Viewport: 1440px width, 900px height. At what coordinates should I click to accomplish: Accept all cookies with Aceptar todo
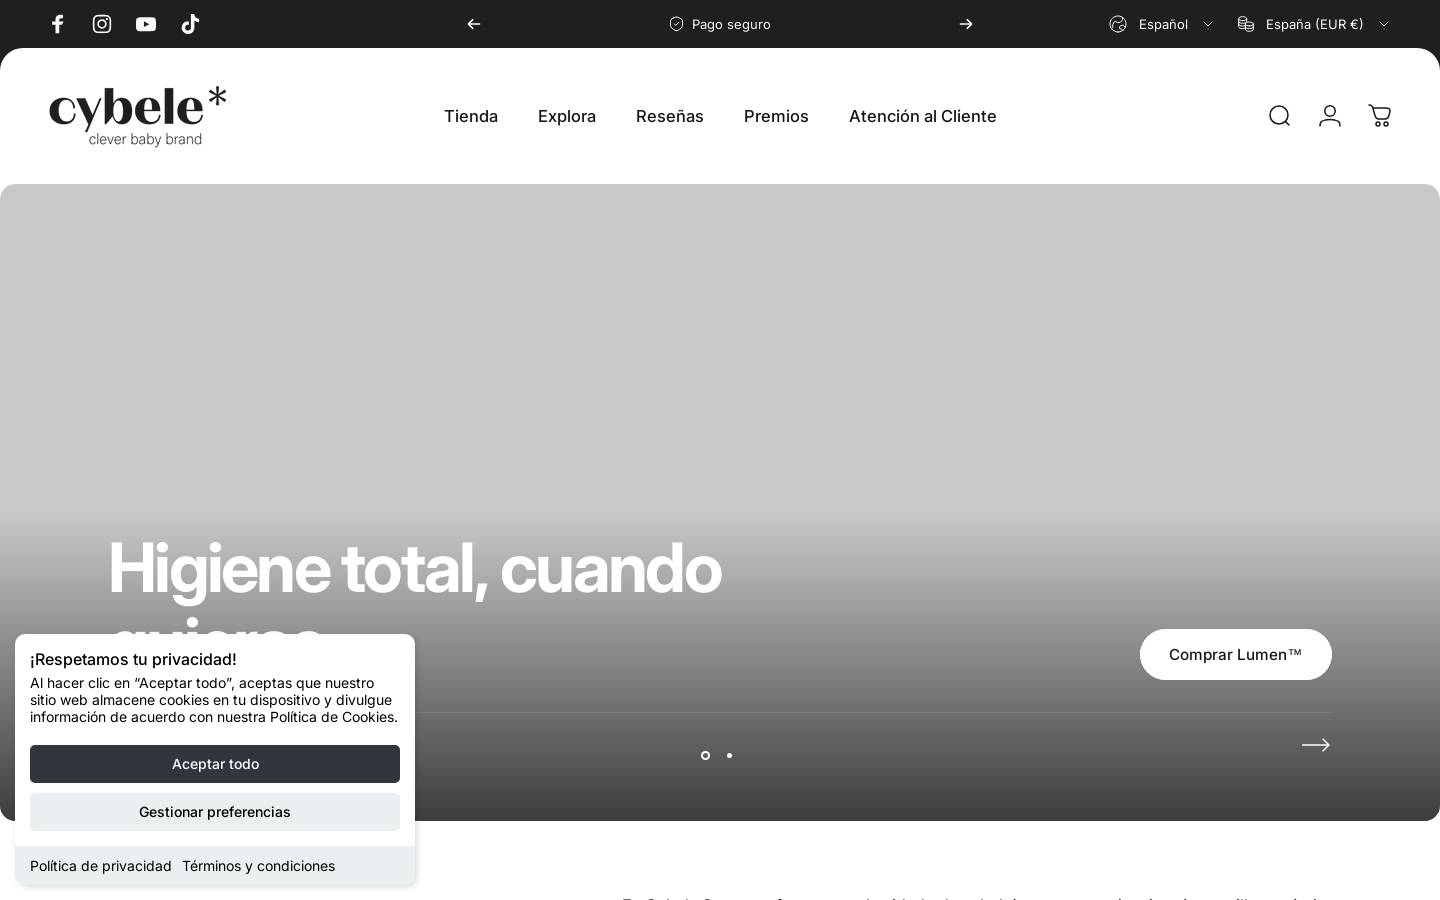215,764
